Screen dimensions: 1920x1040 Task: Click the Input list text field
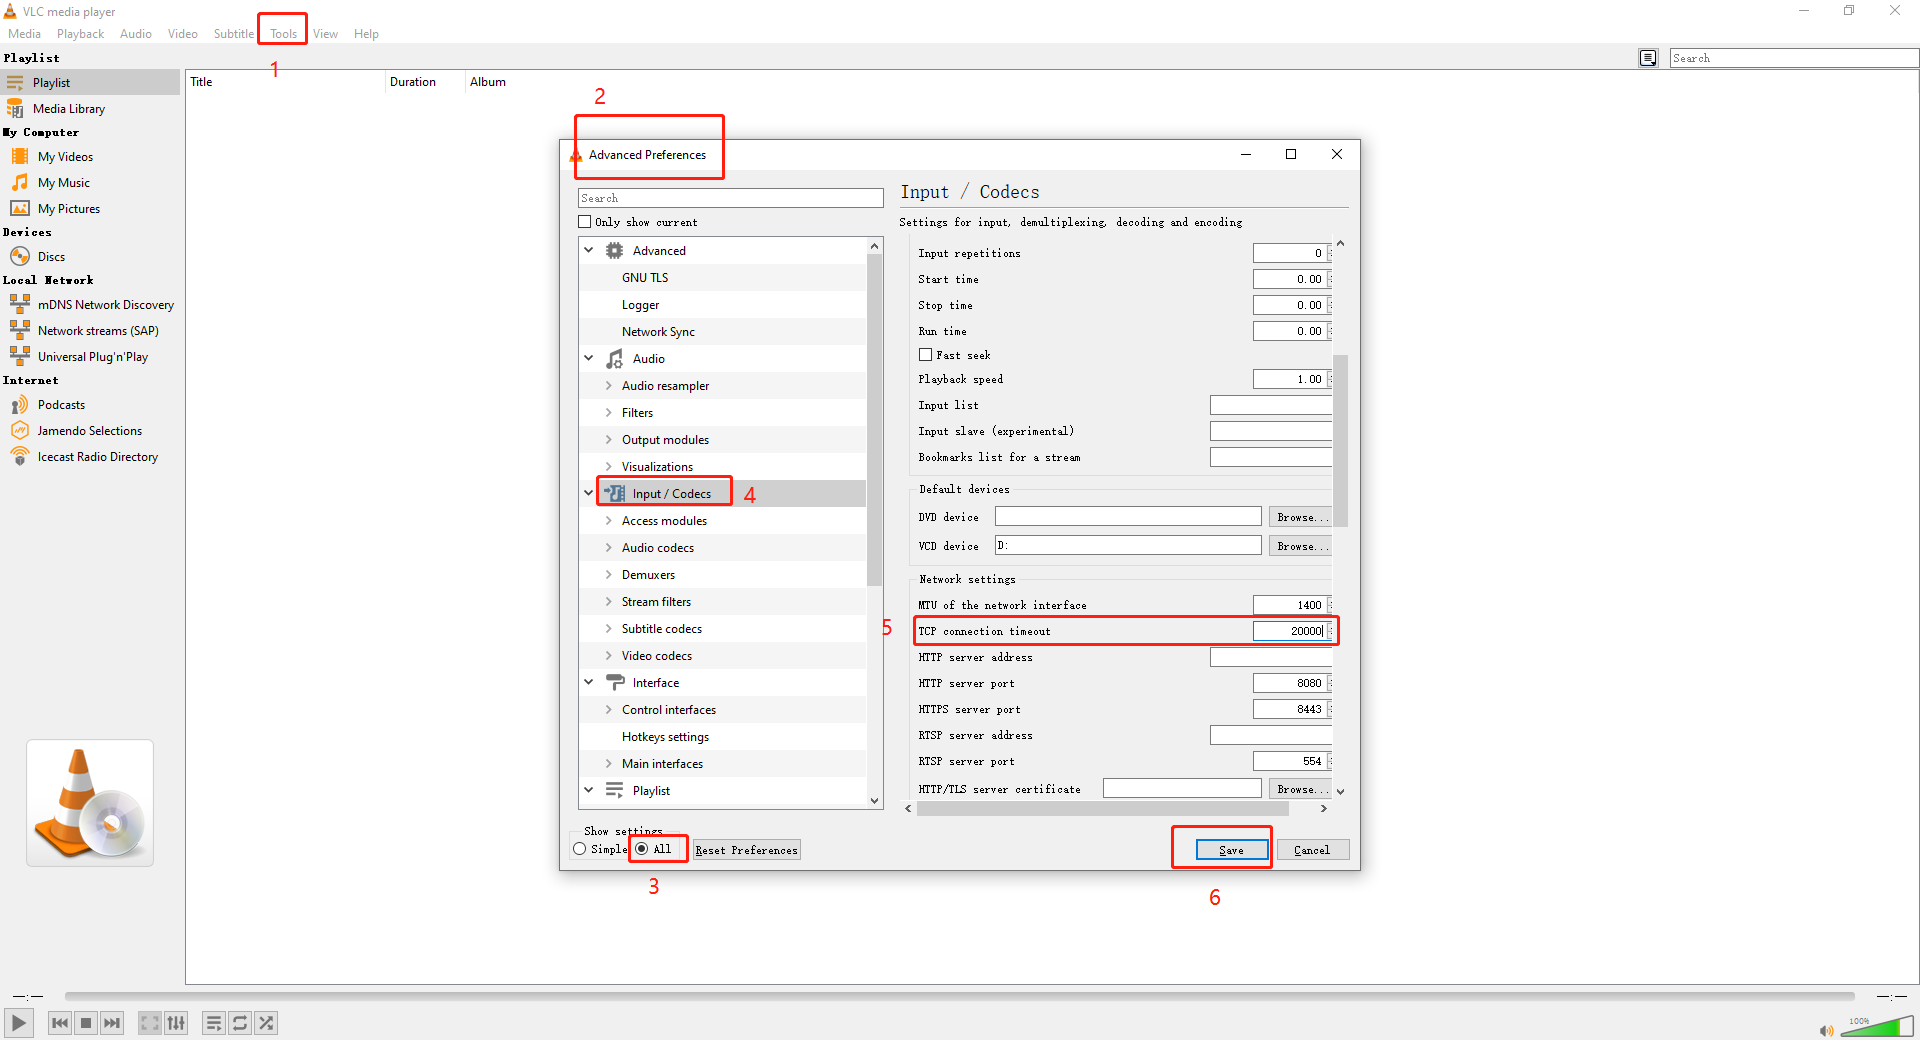coord(1270,405)
